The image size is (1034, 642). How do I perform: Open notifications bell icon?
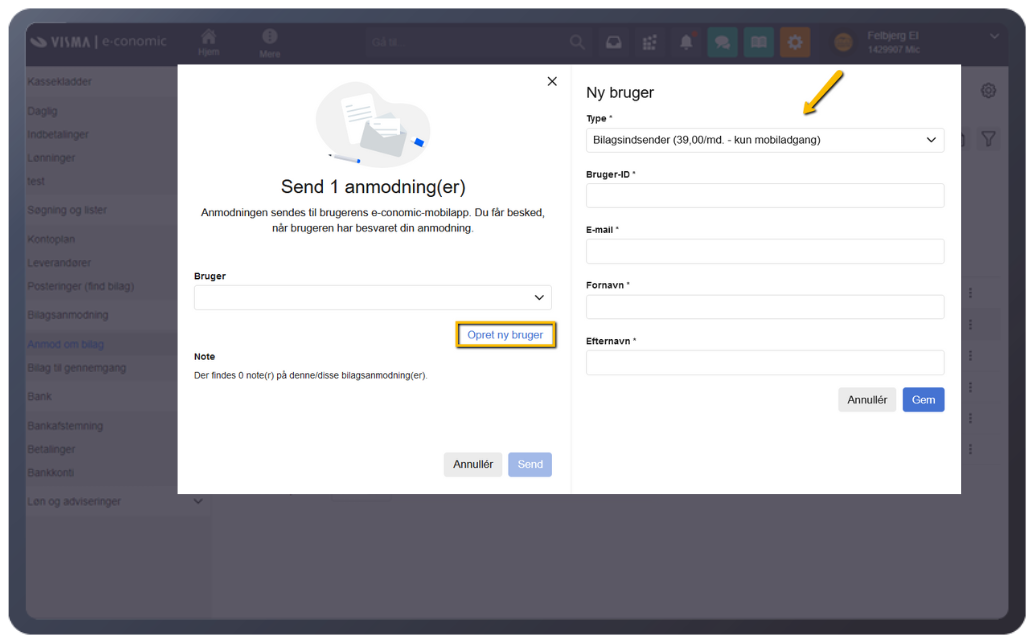[686, 42]
